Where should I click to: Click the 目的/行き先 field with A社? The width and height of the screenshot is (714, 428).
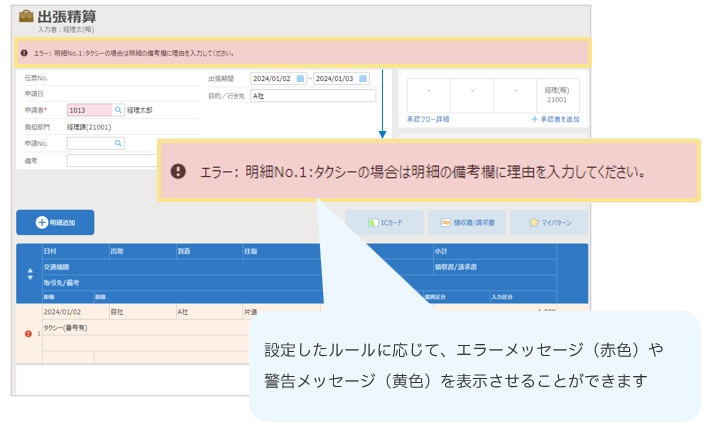point(312,96)
